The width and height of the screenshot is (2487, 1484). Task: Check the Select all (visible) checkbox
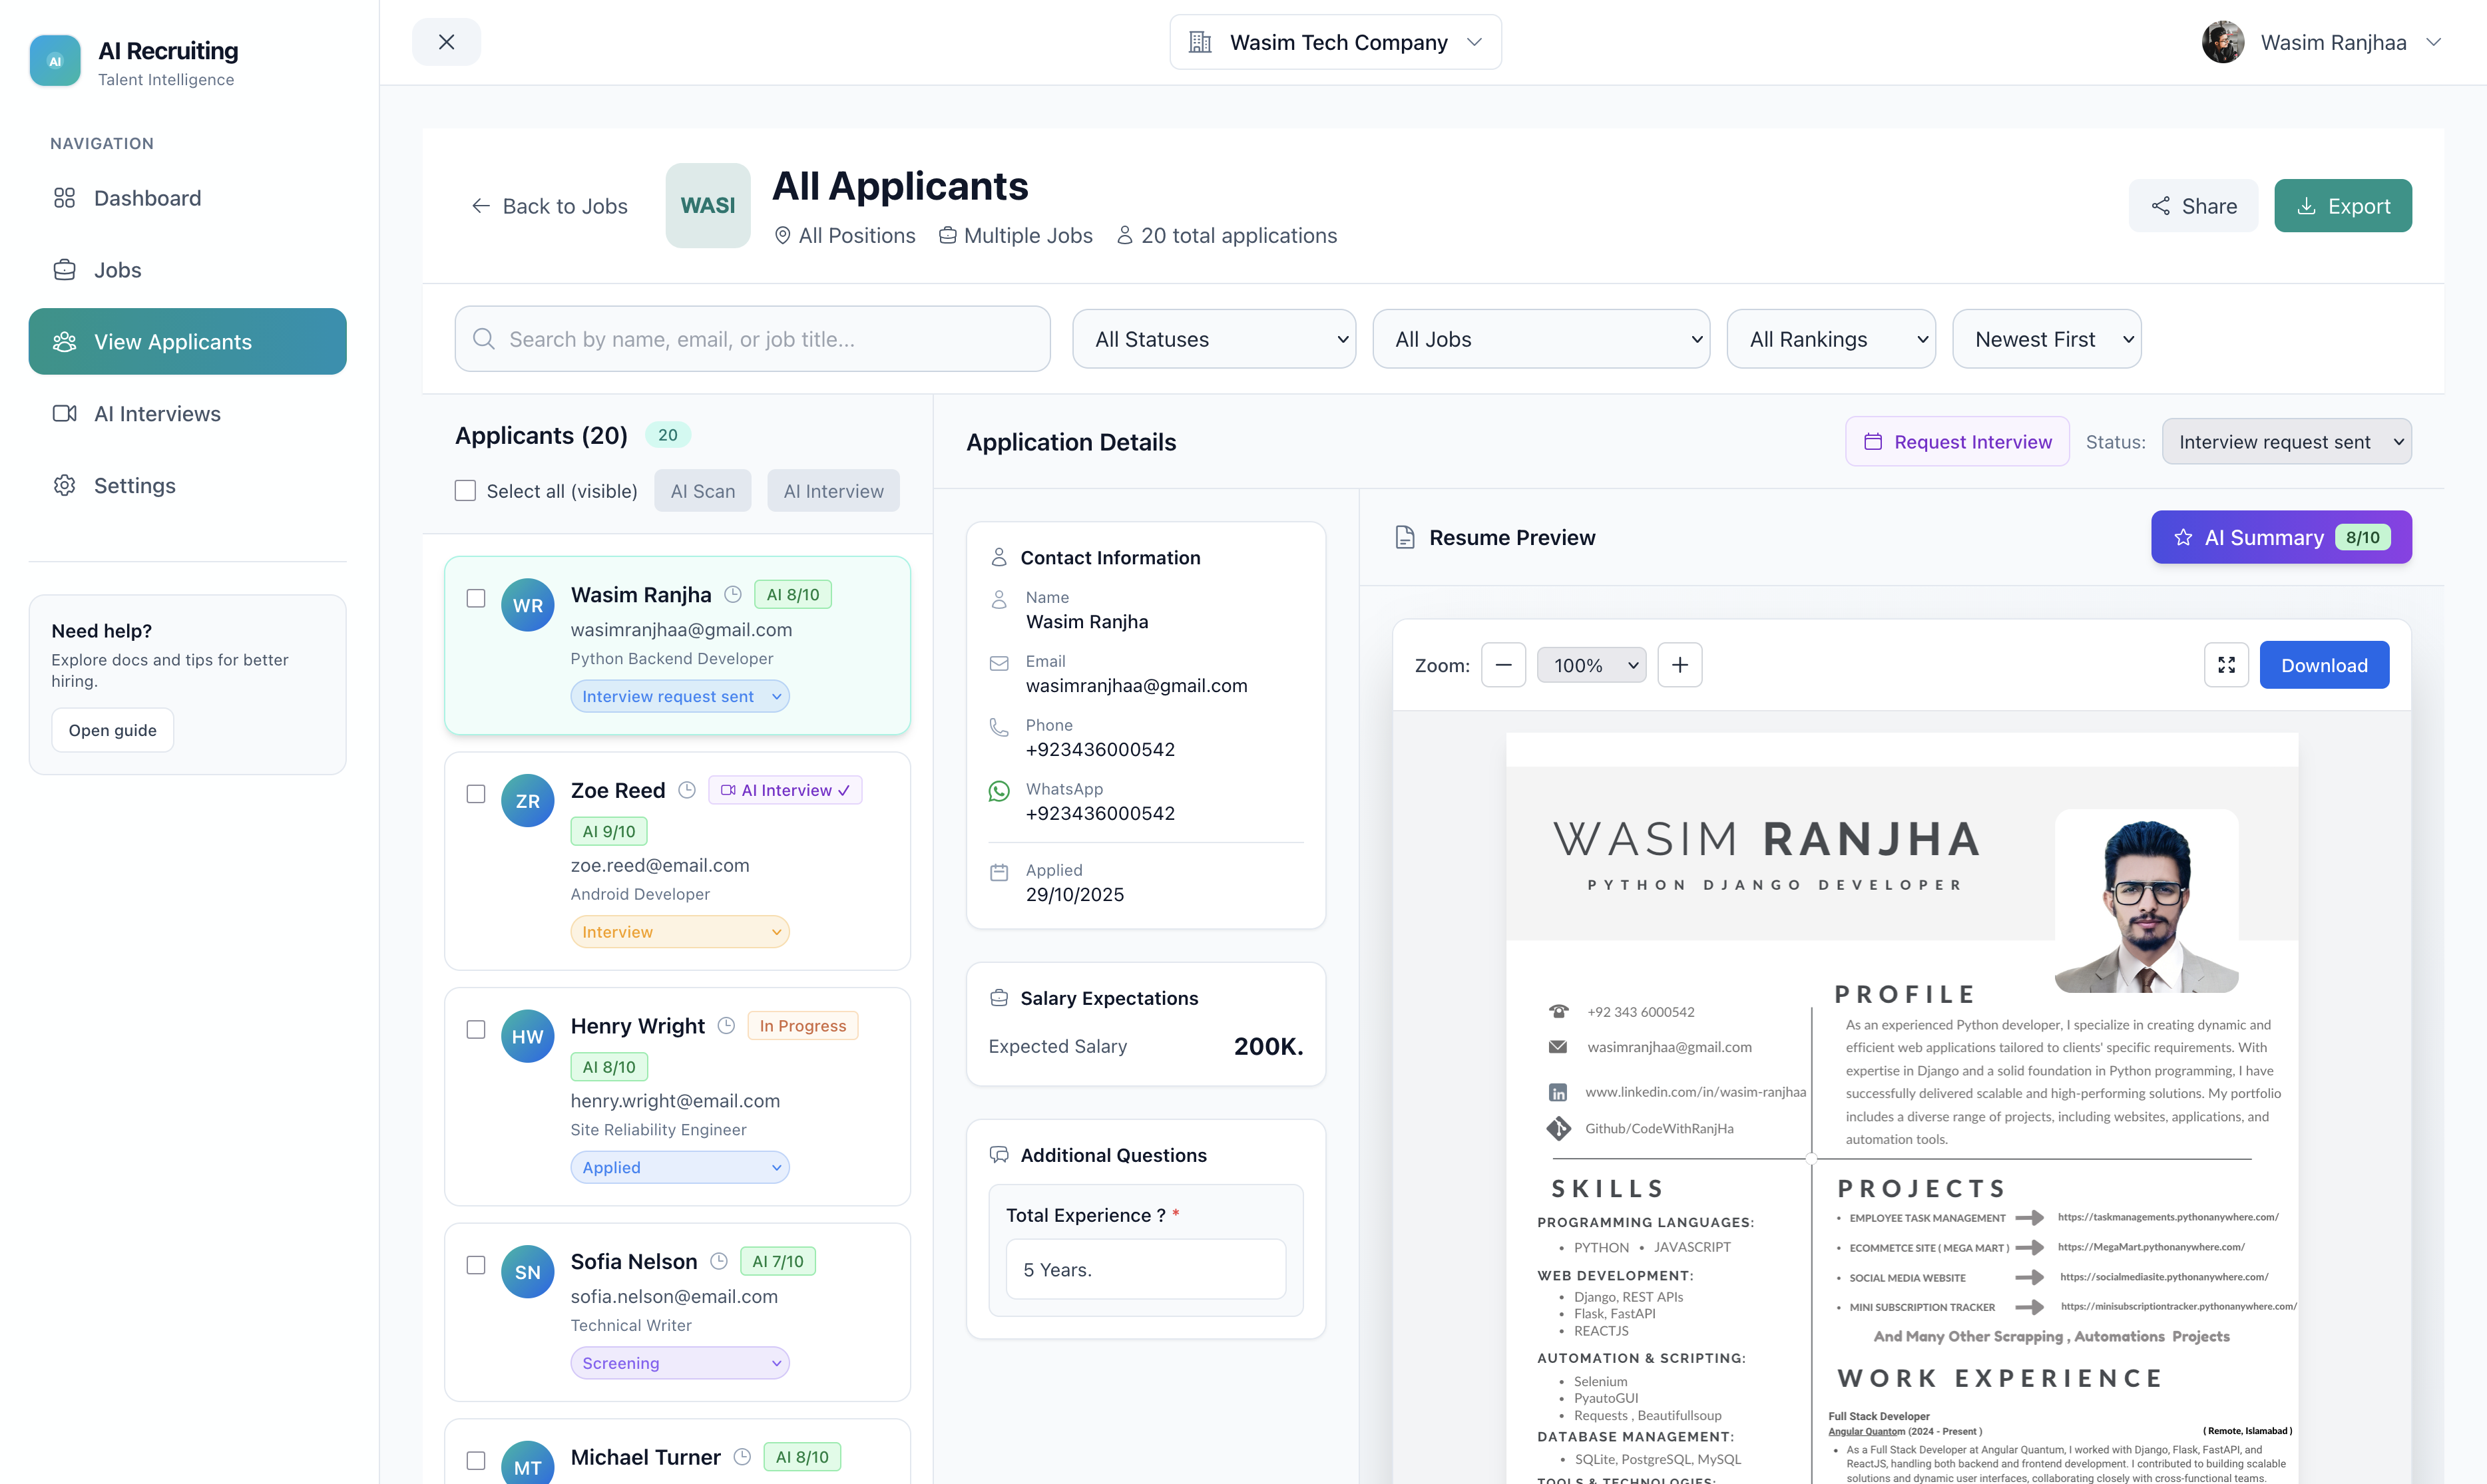465,490
